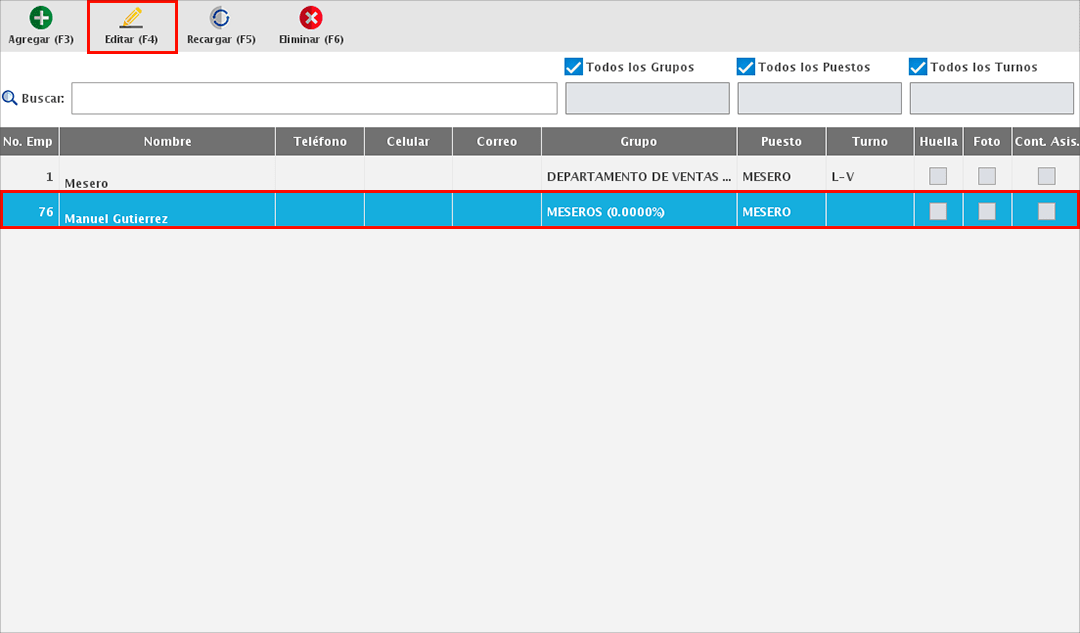Click the red Eliminar (F6) icon
1080x633 pixels.
[x=311, y=18]
